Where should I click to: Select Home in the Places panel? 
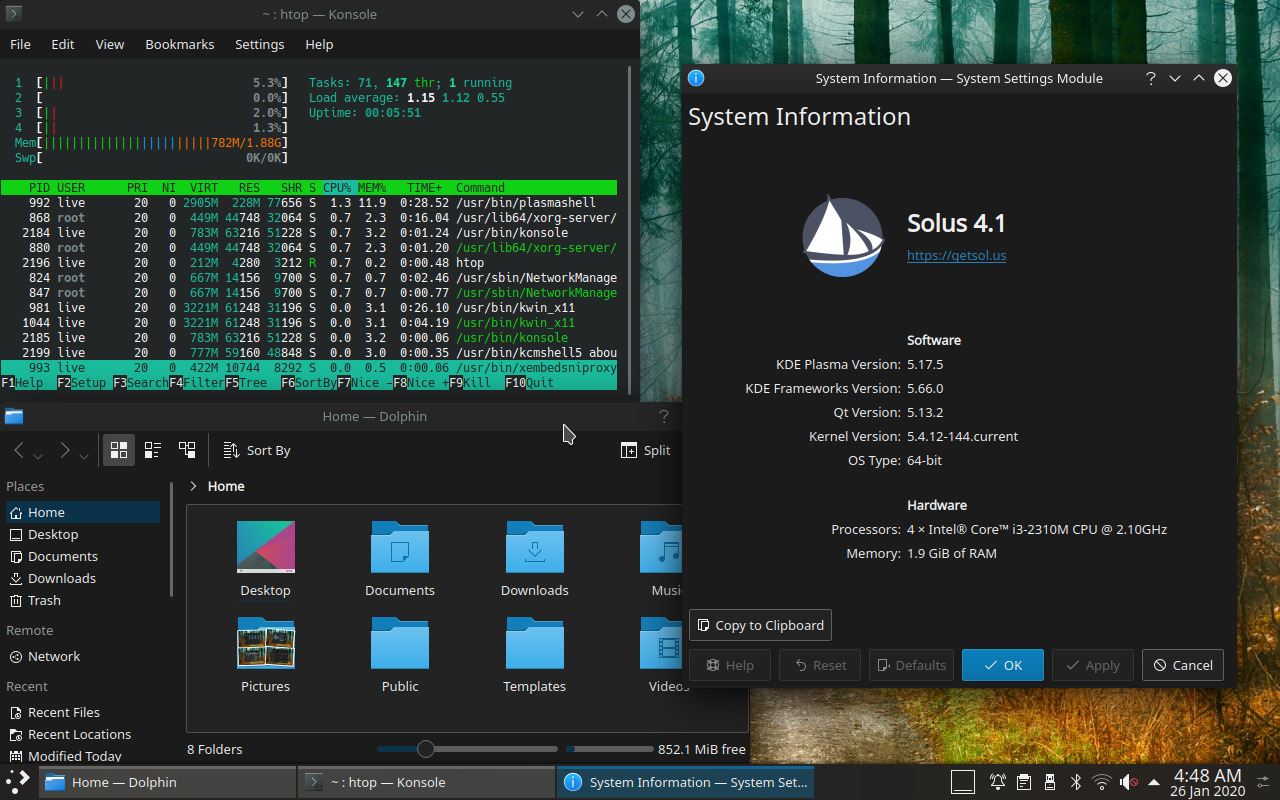point(83,512)
